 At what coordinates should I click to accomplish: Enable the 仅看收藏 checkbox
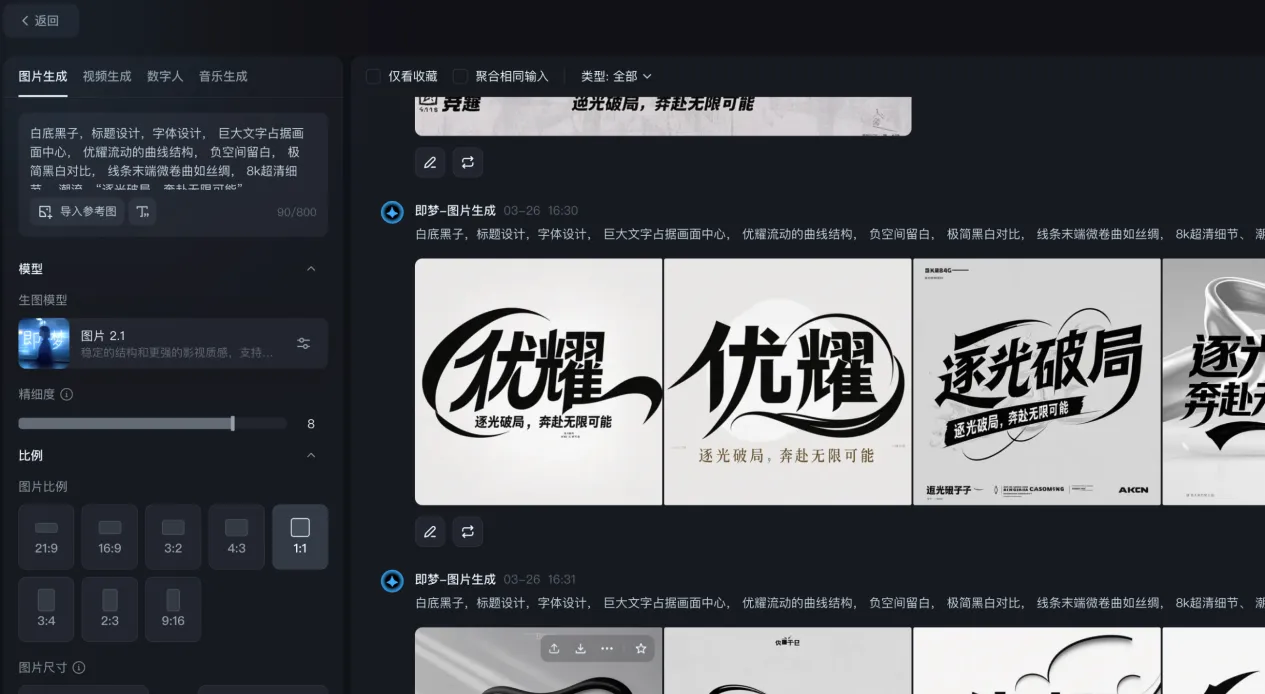tap(373, 76)
